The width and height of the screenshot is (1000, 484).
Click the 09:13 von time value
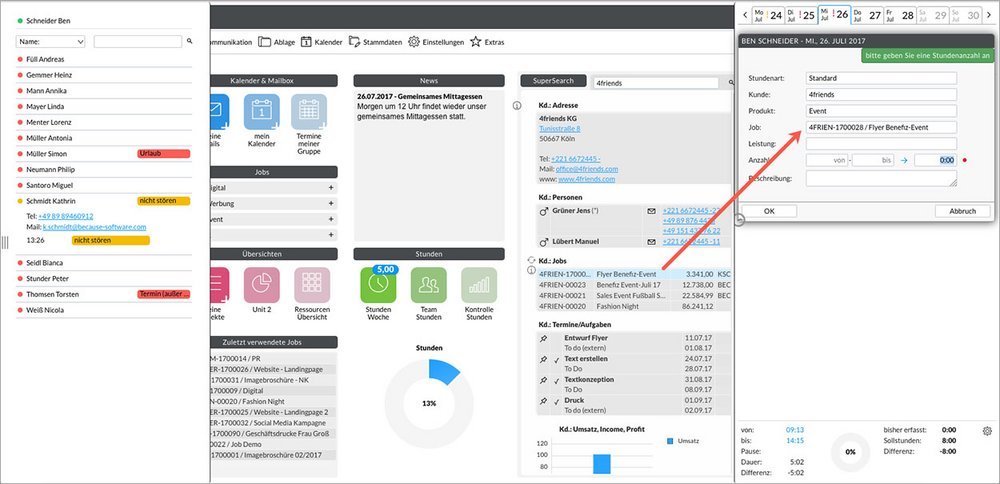pos(795,430)
